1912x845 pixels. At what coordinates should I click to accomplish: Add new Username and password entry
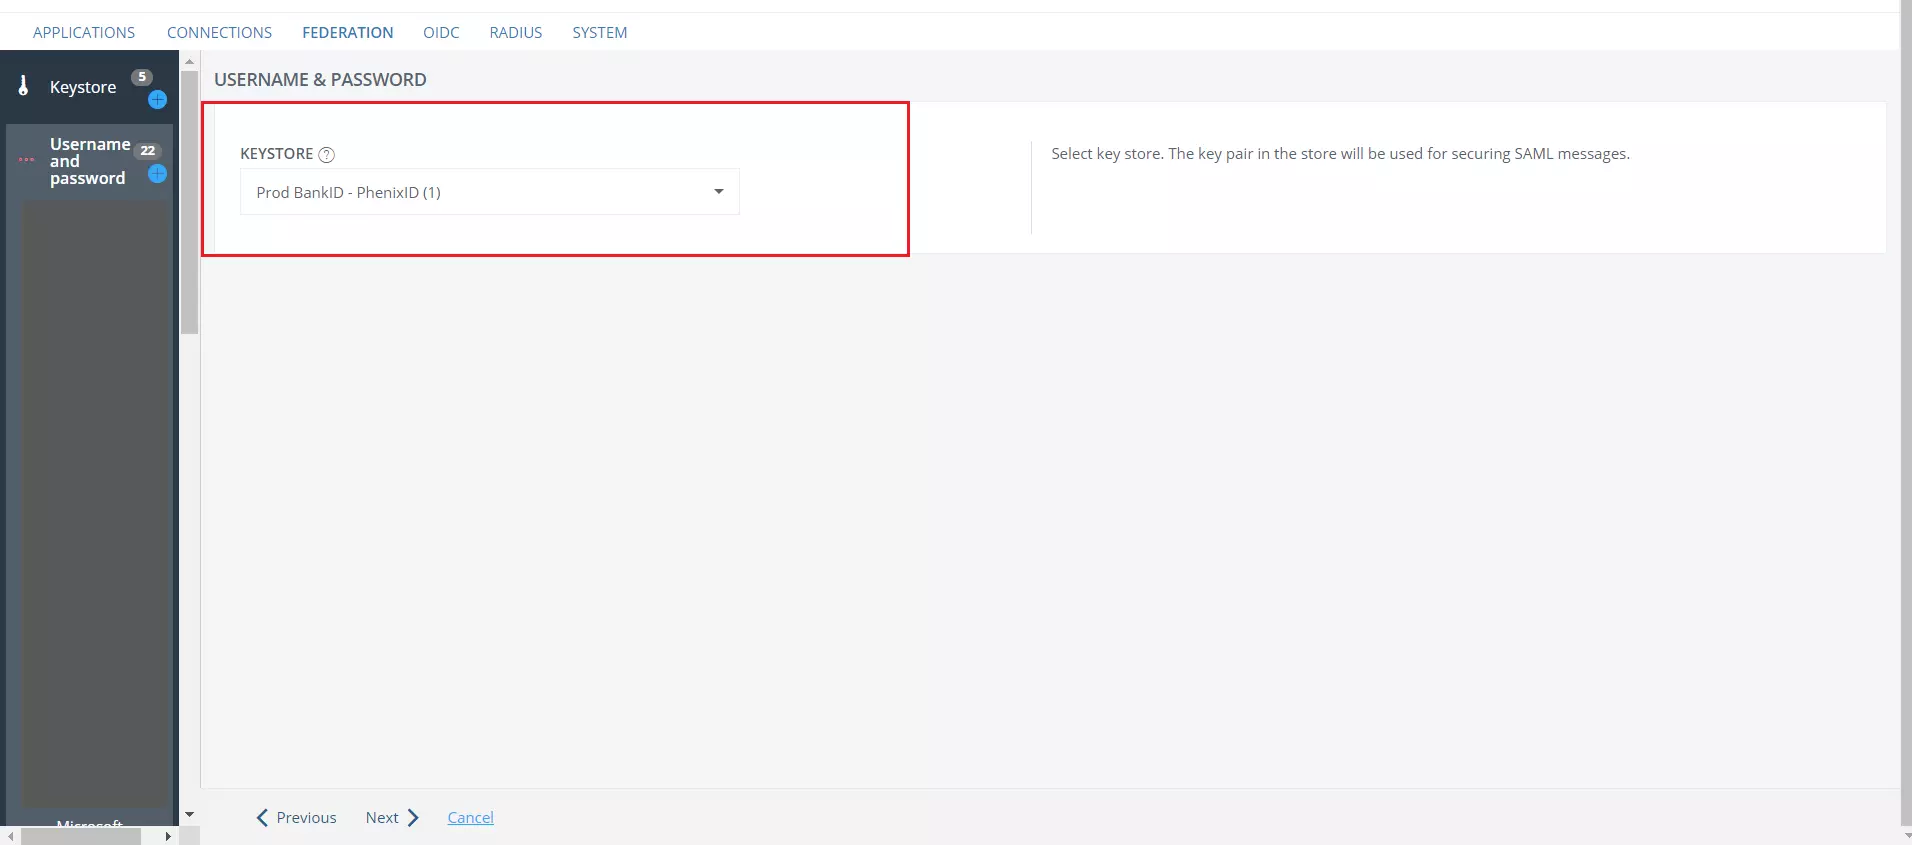pos(157,174)
